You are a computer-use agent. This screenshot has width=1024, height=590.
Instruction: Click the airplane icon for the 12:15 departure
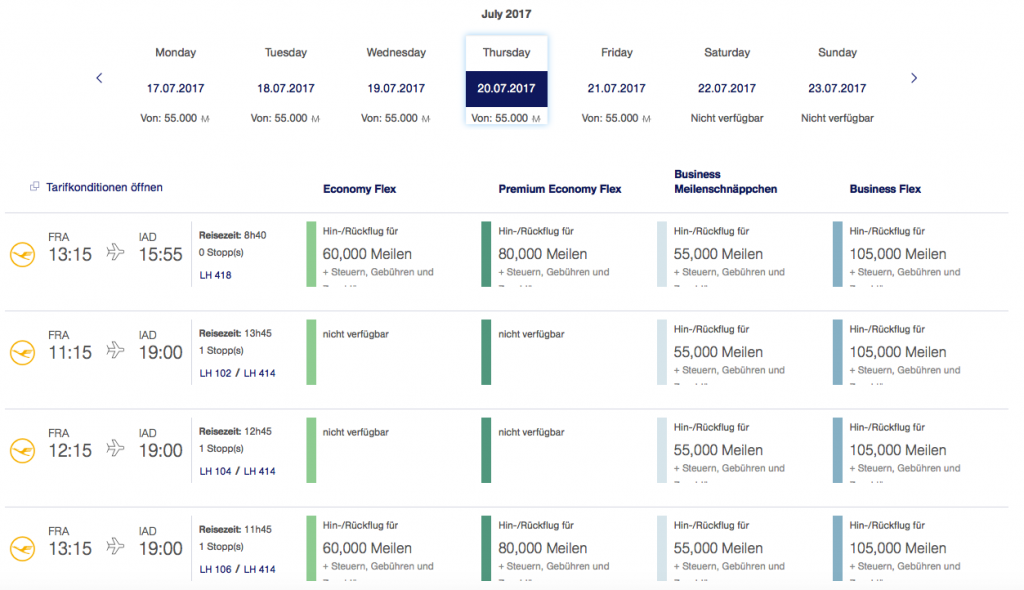115,448
